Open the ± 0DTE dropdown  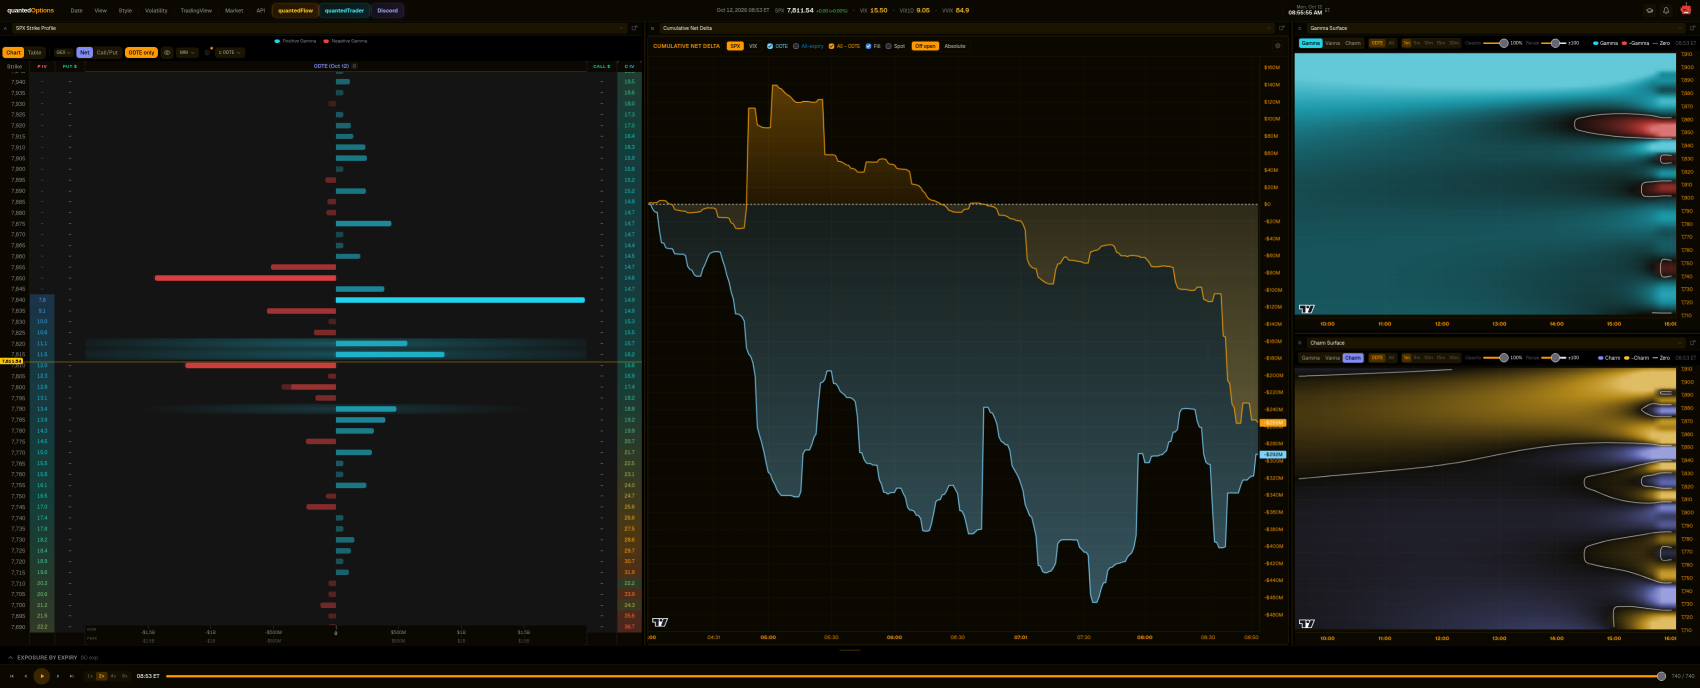pyautogui.click(x=230, y=52)
